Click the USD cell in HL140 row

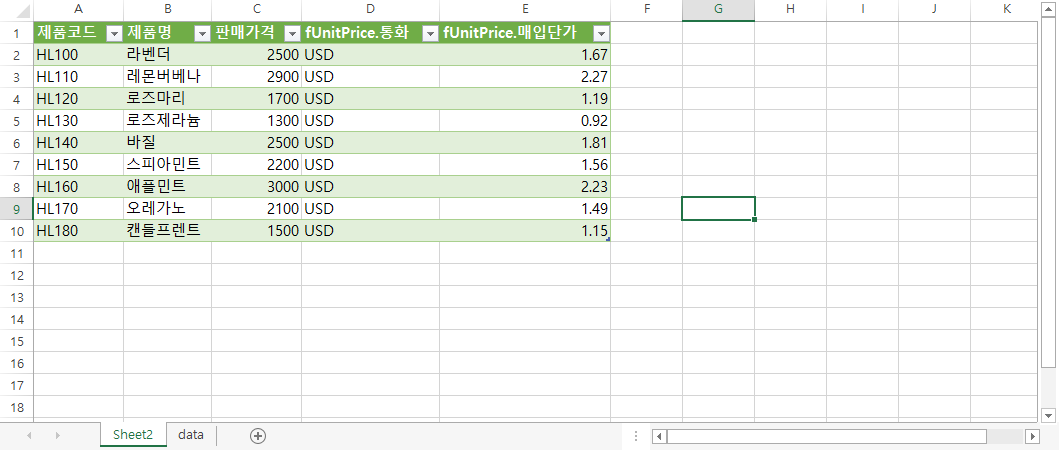(x=371, y=143)
